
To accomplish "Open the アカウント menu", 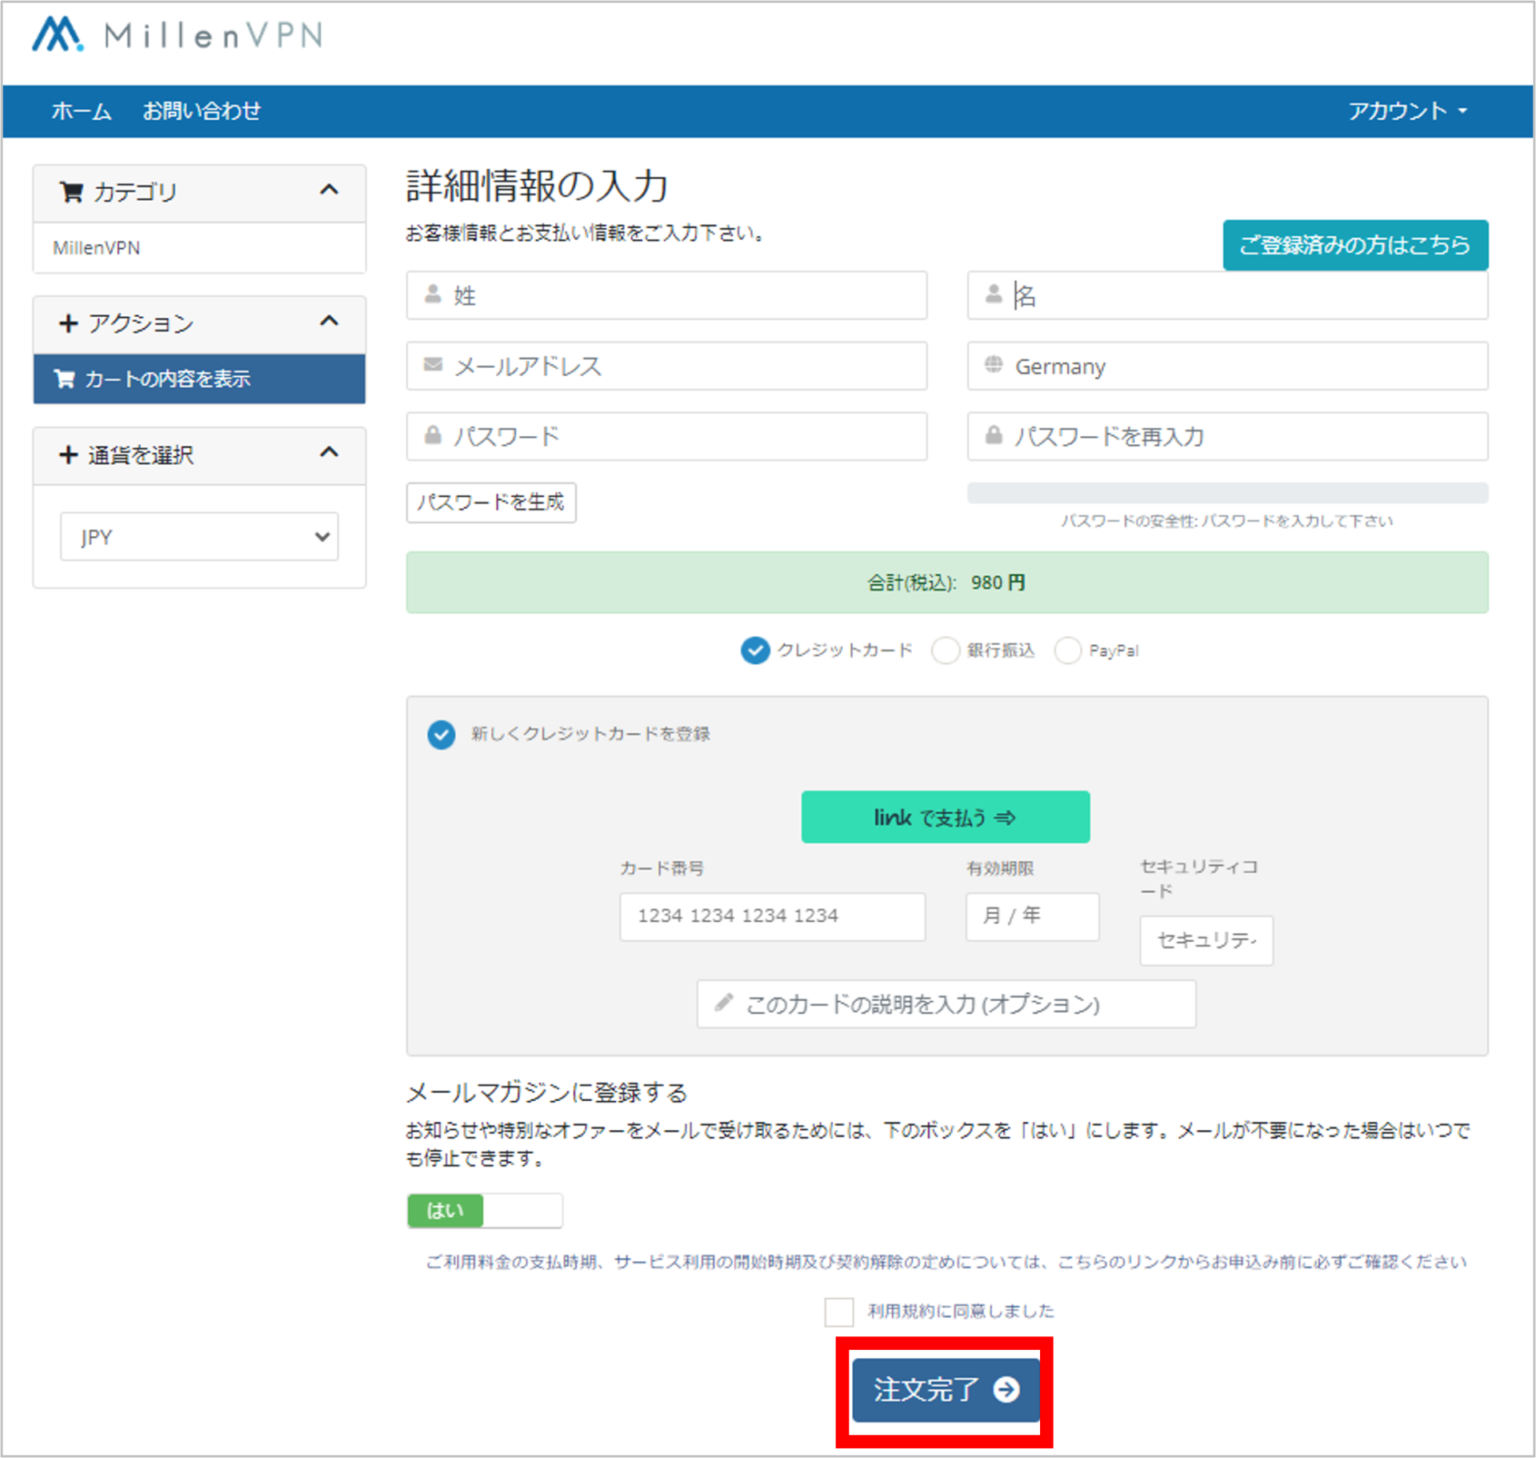I will coord(1406,111).
